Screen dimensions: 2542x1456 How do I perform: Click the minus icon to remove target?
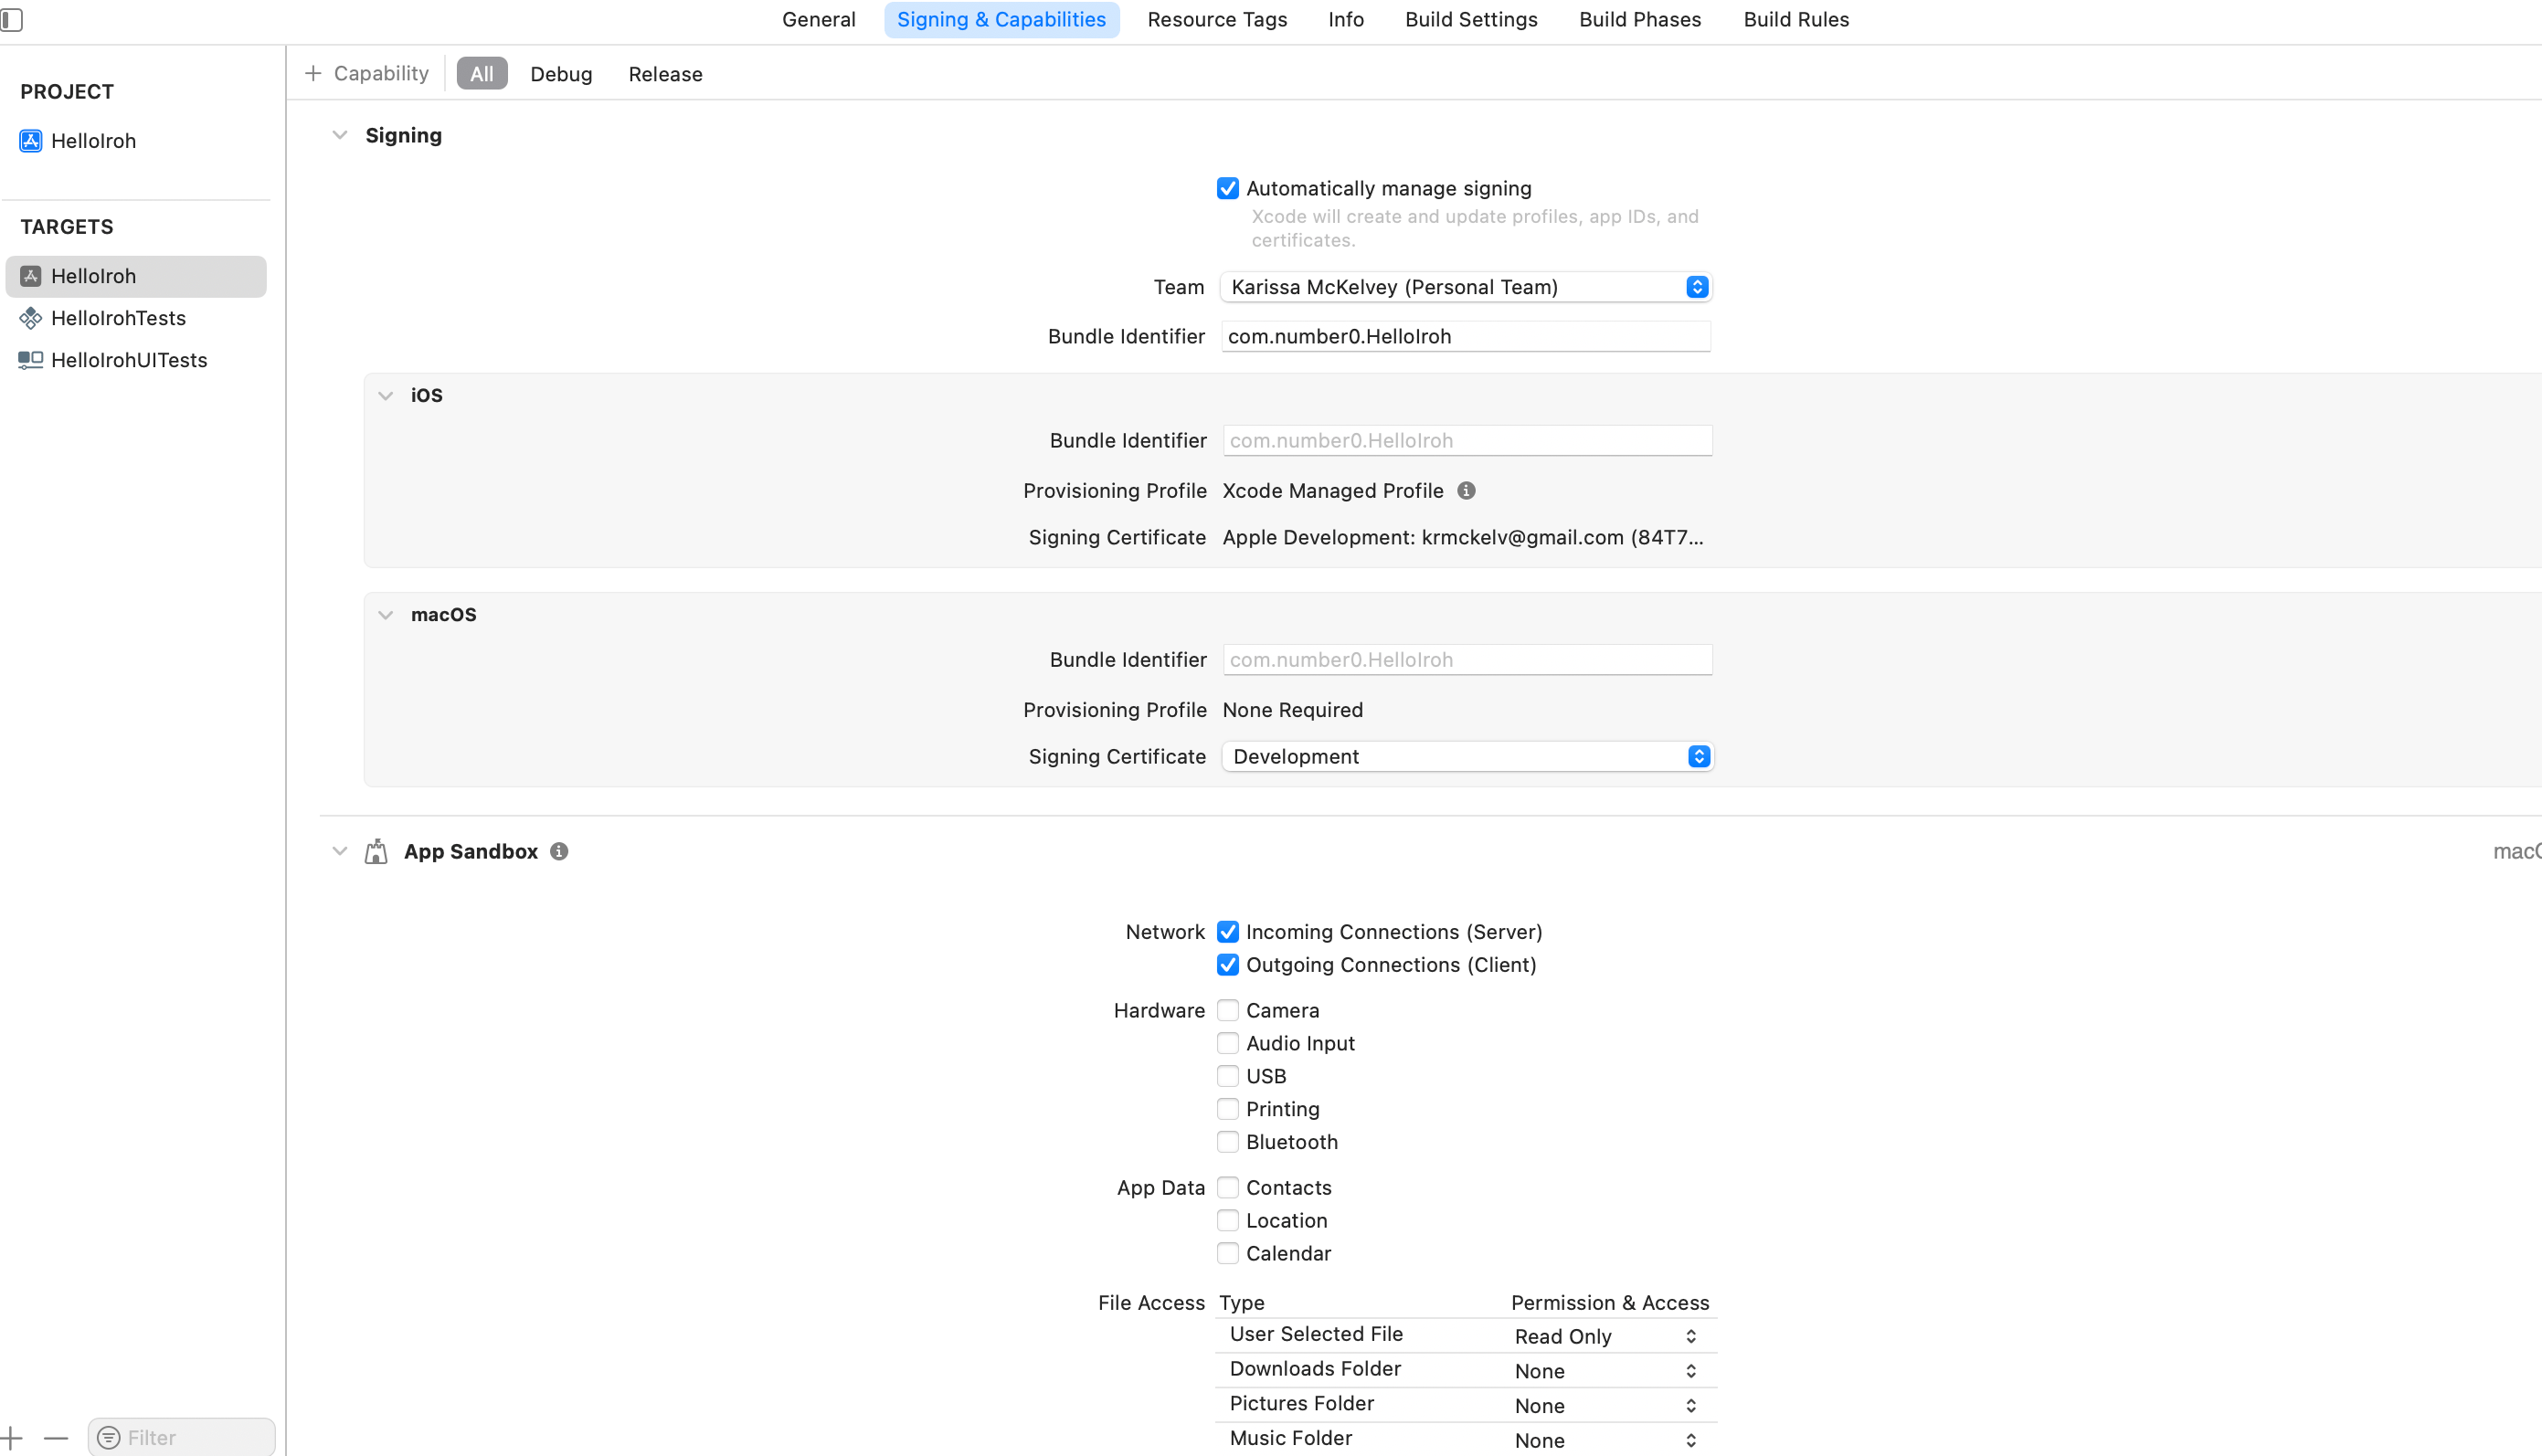point(56,1438)
